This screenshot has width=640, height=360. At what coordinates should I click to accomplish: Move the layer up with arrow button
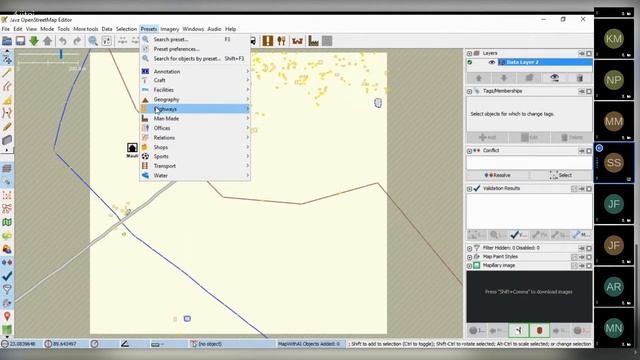pyautogui.click(x=479, y=78)
